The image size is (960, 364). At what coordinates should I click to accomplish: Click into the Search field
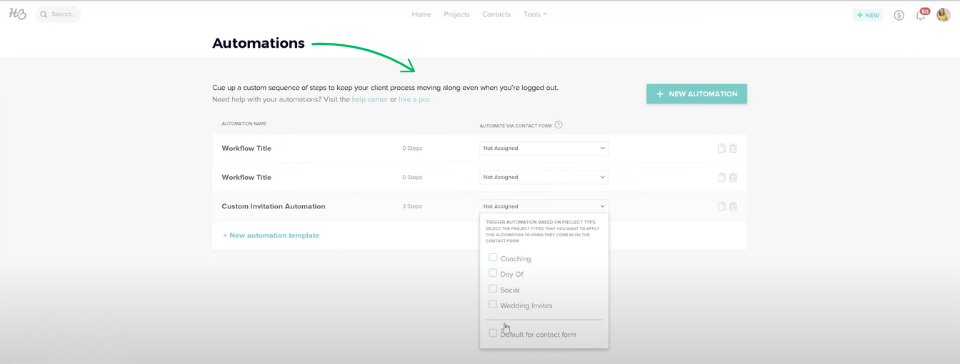pos(58,14)
